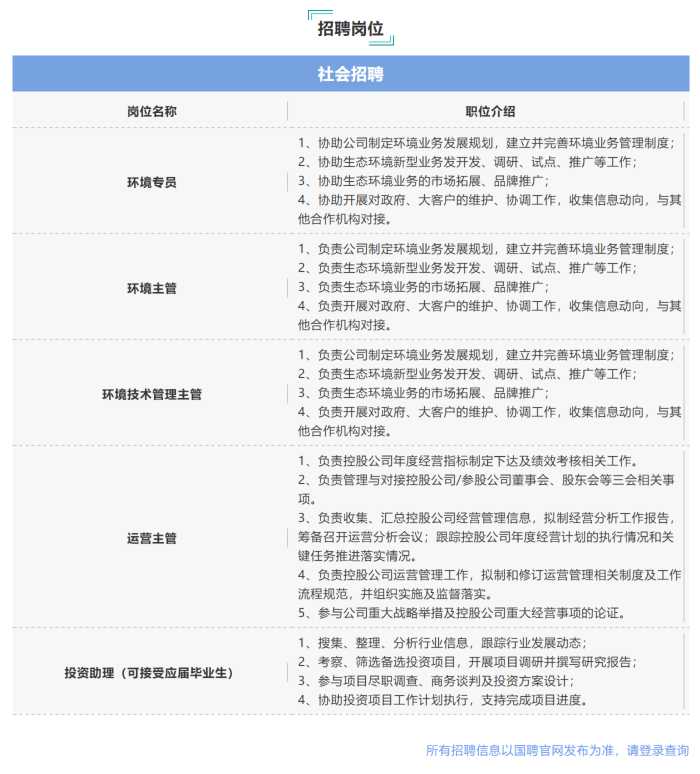Select the 环境技术管理主管 position name
700x774 pixels.
point(152,394)
